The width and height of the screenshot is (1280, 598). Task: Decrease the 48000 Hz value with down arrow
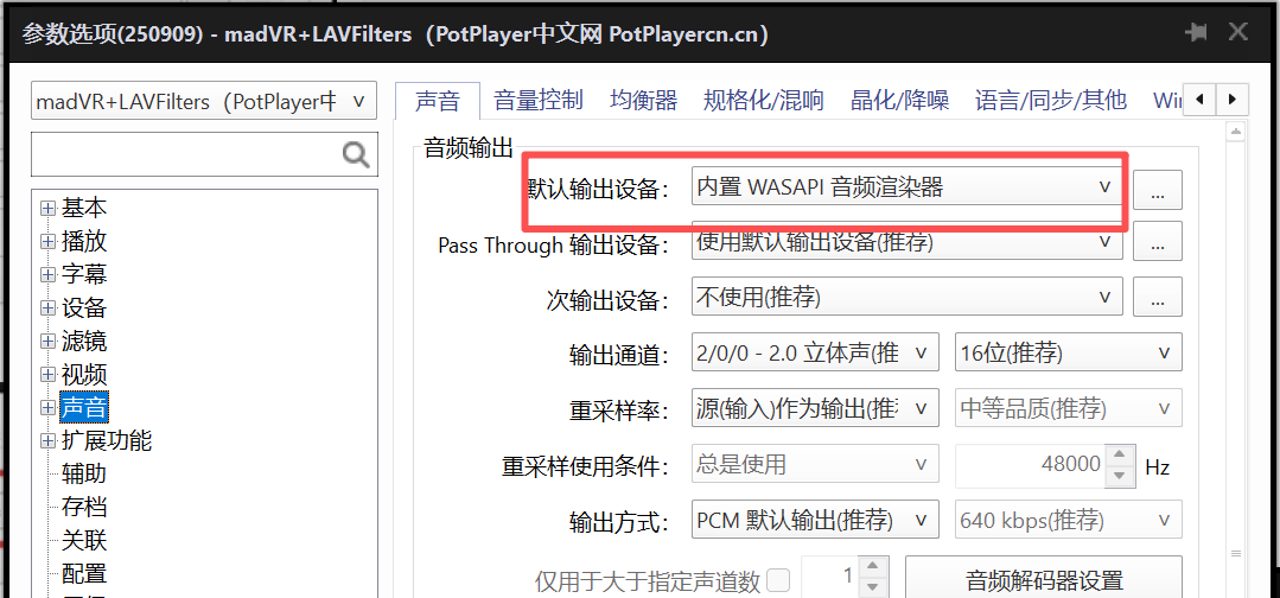tap(1121, 475)
